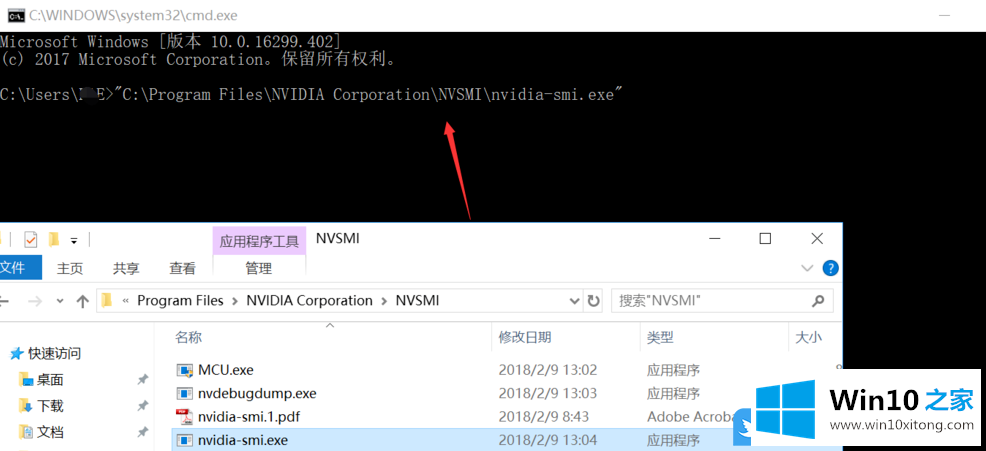The width and height of the screenshot is (986, 451).
Task: Click NVSMI in the address breadcrumb
Action: pos(417,301)
